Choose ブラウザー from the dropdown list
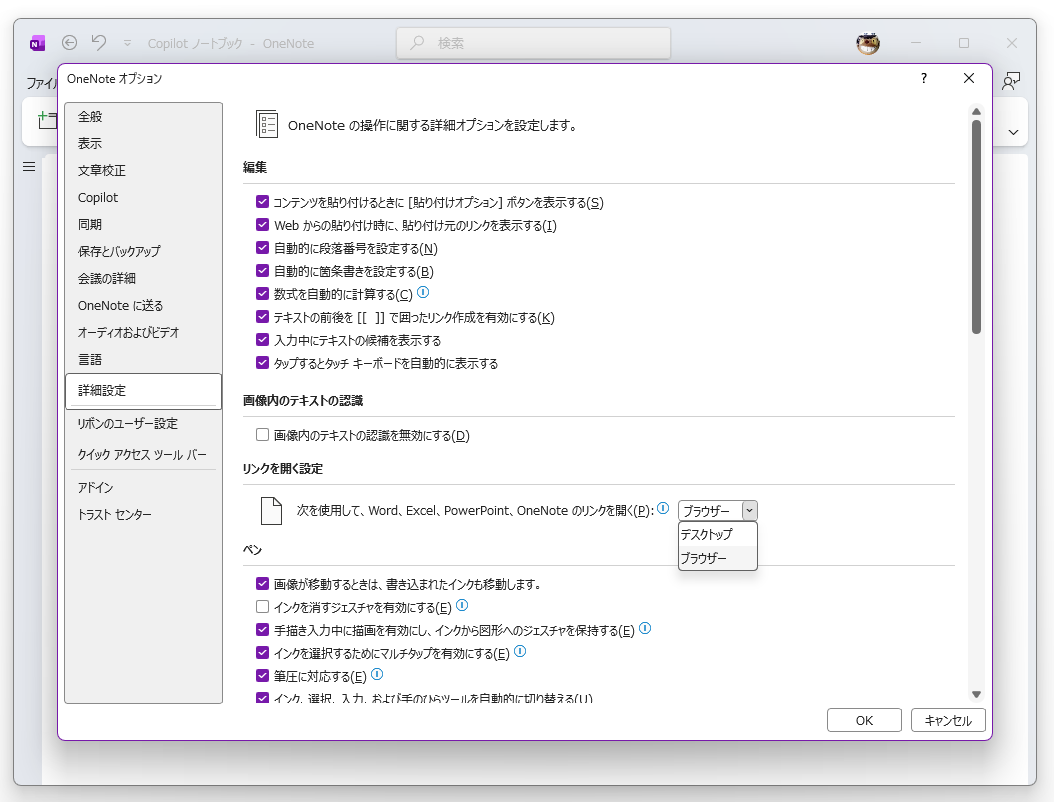Viewport: 1054px width, 802px height. click(x=718, y=558)
